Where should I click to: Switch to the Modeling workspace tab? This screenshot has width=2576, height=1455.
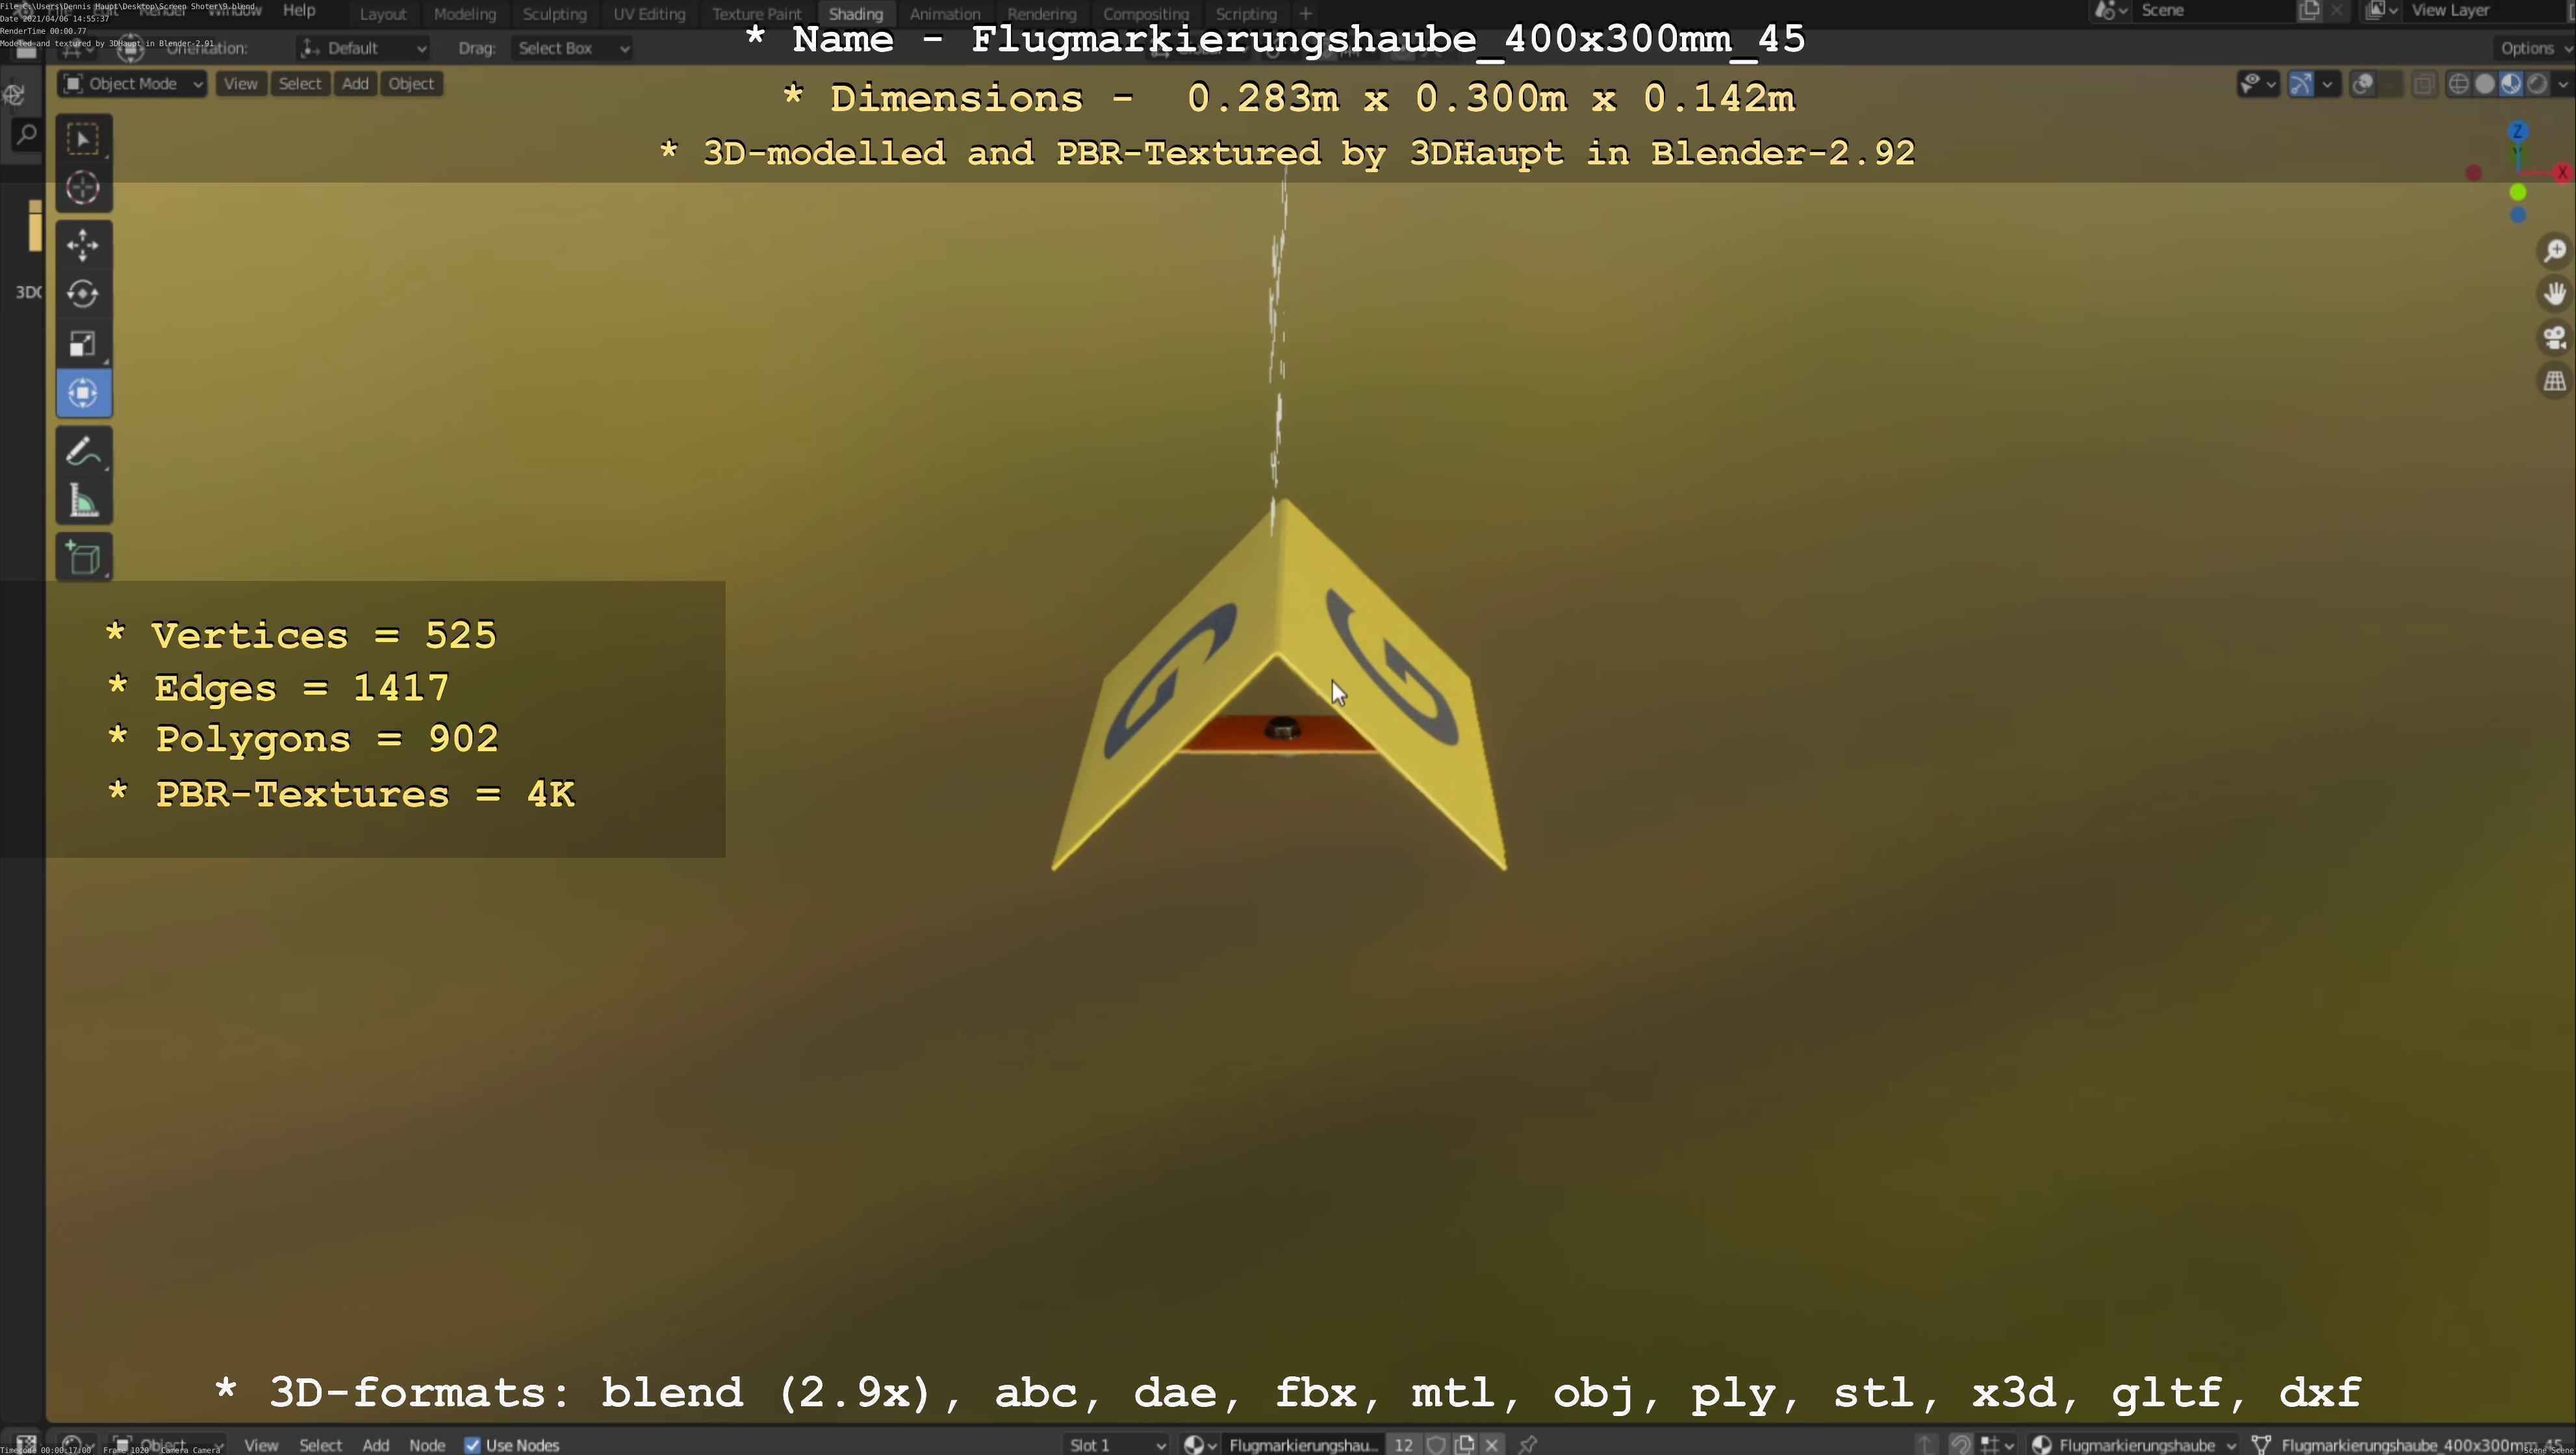[465, 14]
